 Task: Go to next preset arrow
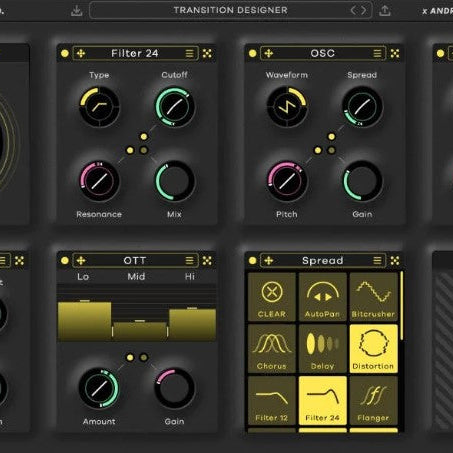363,10
